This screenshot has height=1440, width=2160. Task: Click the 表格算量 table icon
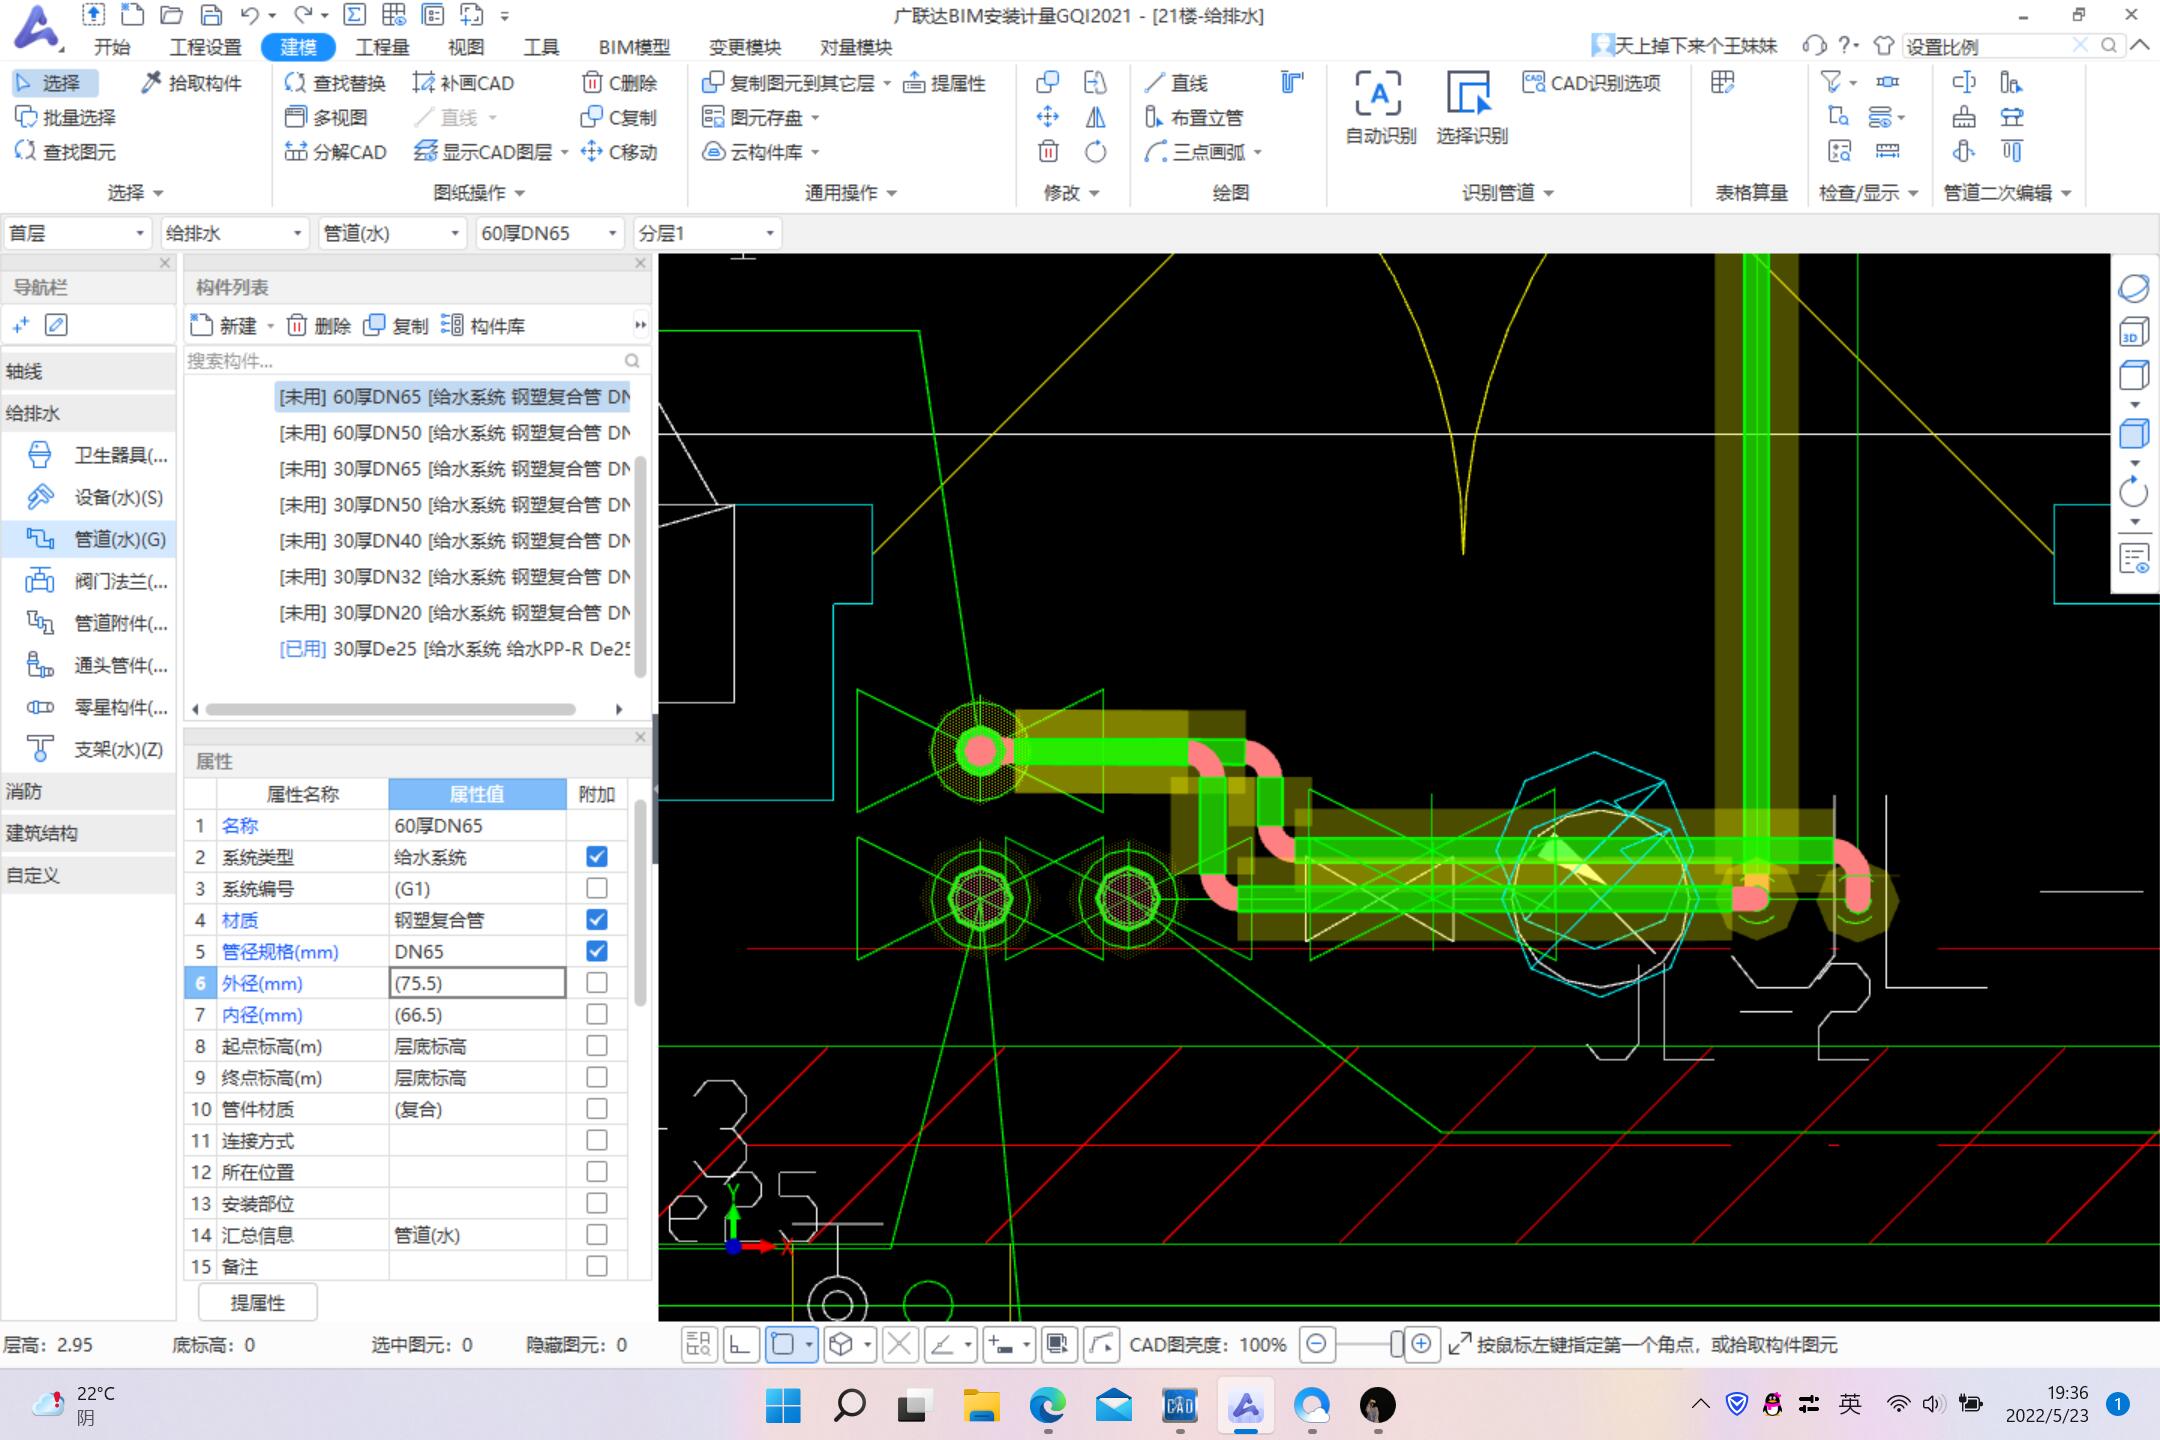[x=1722, y=83]
